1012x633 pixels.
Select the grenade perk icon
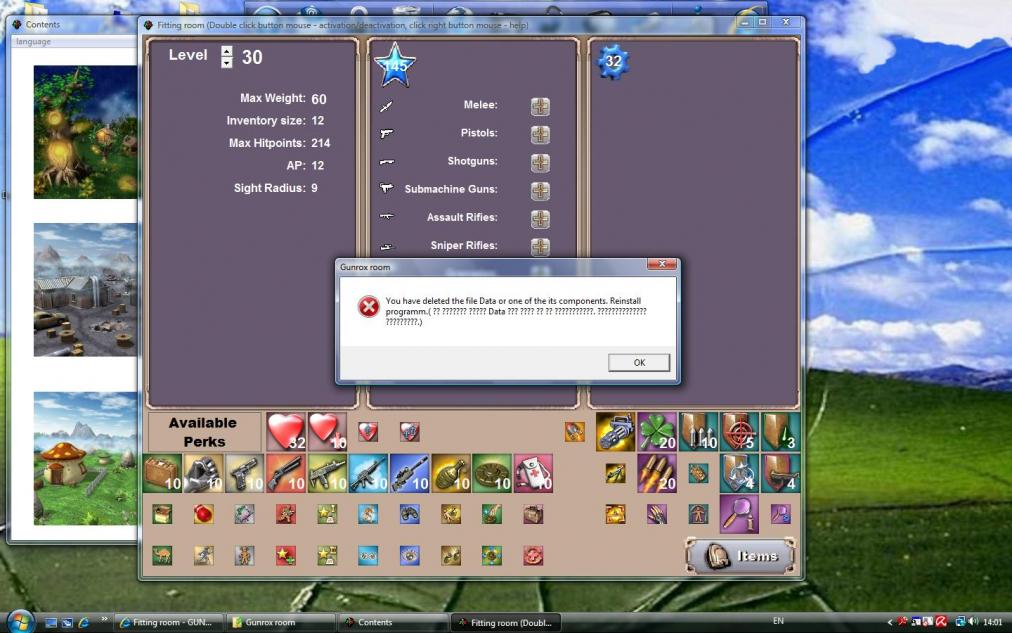point(451,473)
